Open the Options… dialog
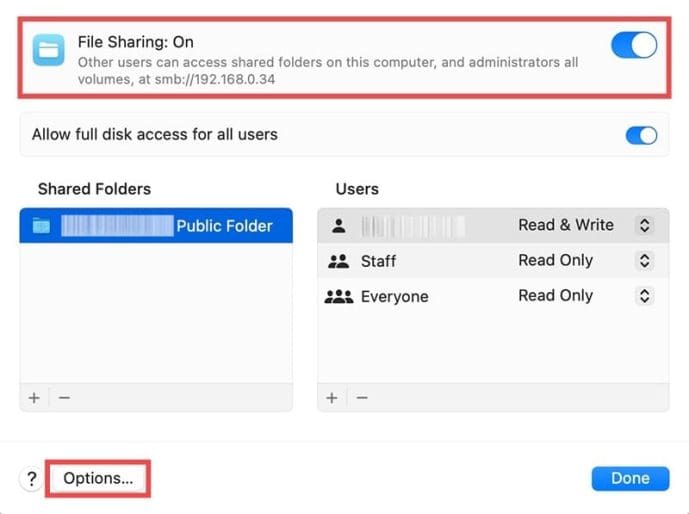 (98, 478)
